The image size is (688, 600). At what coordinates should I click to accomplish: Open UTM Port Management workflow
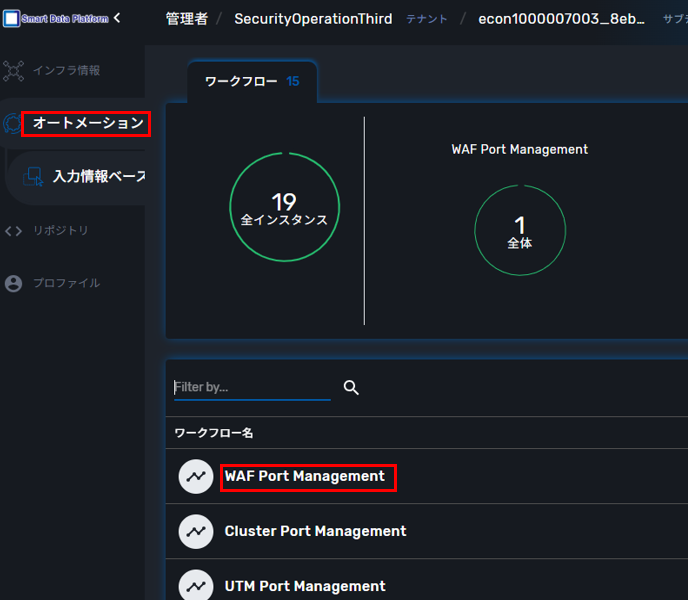click(305, 586)
